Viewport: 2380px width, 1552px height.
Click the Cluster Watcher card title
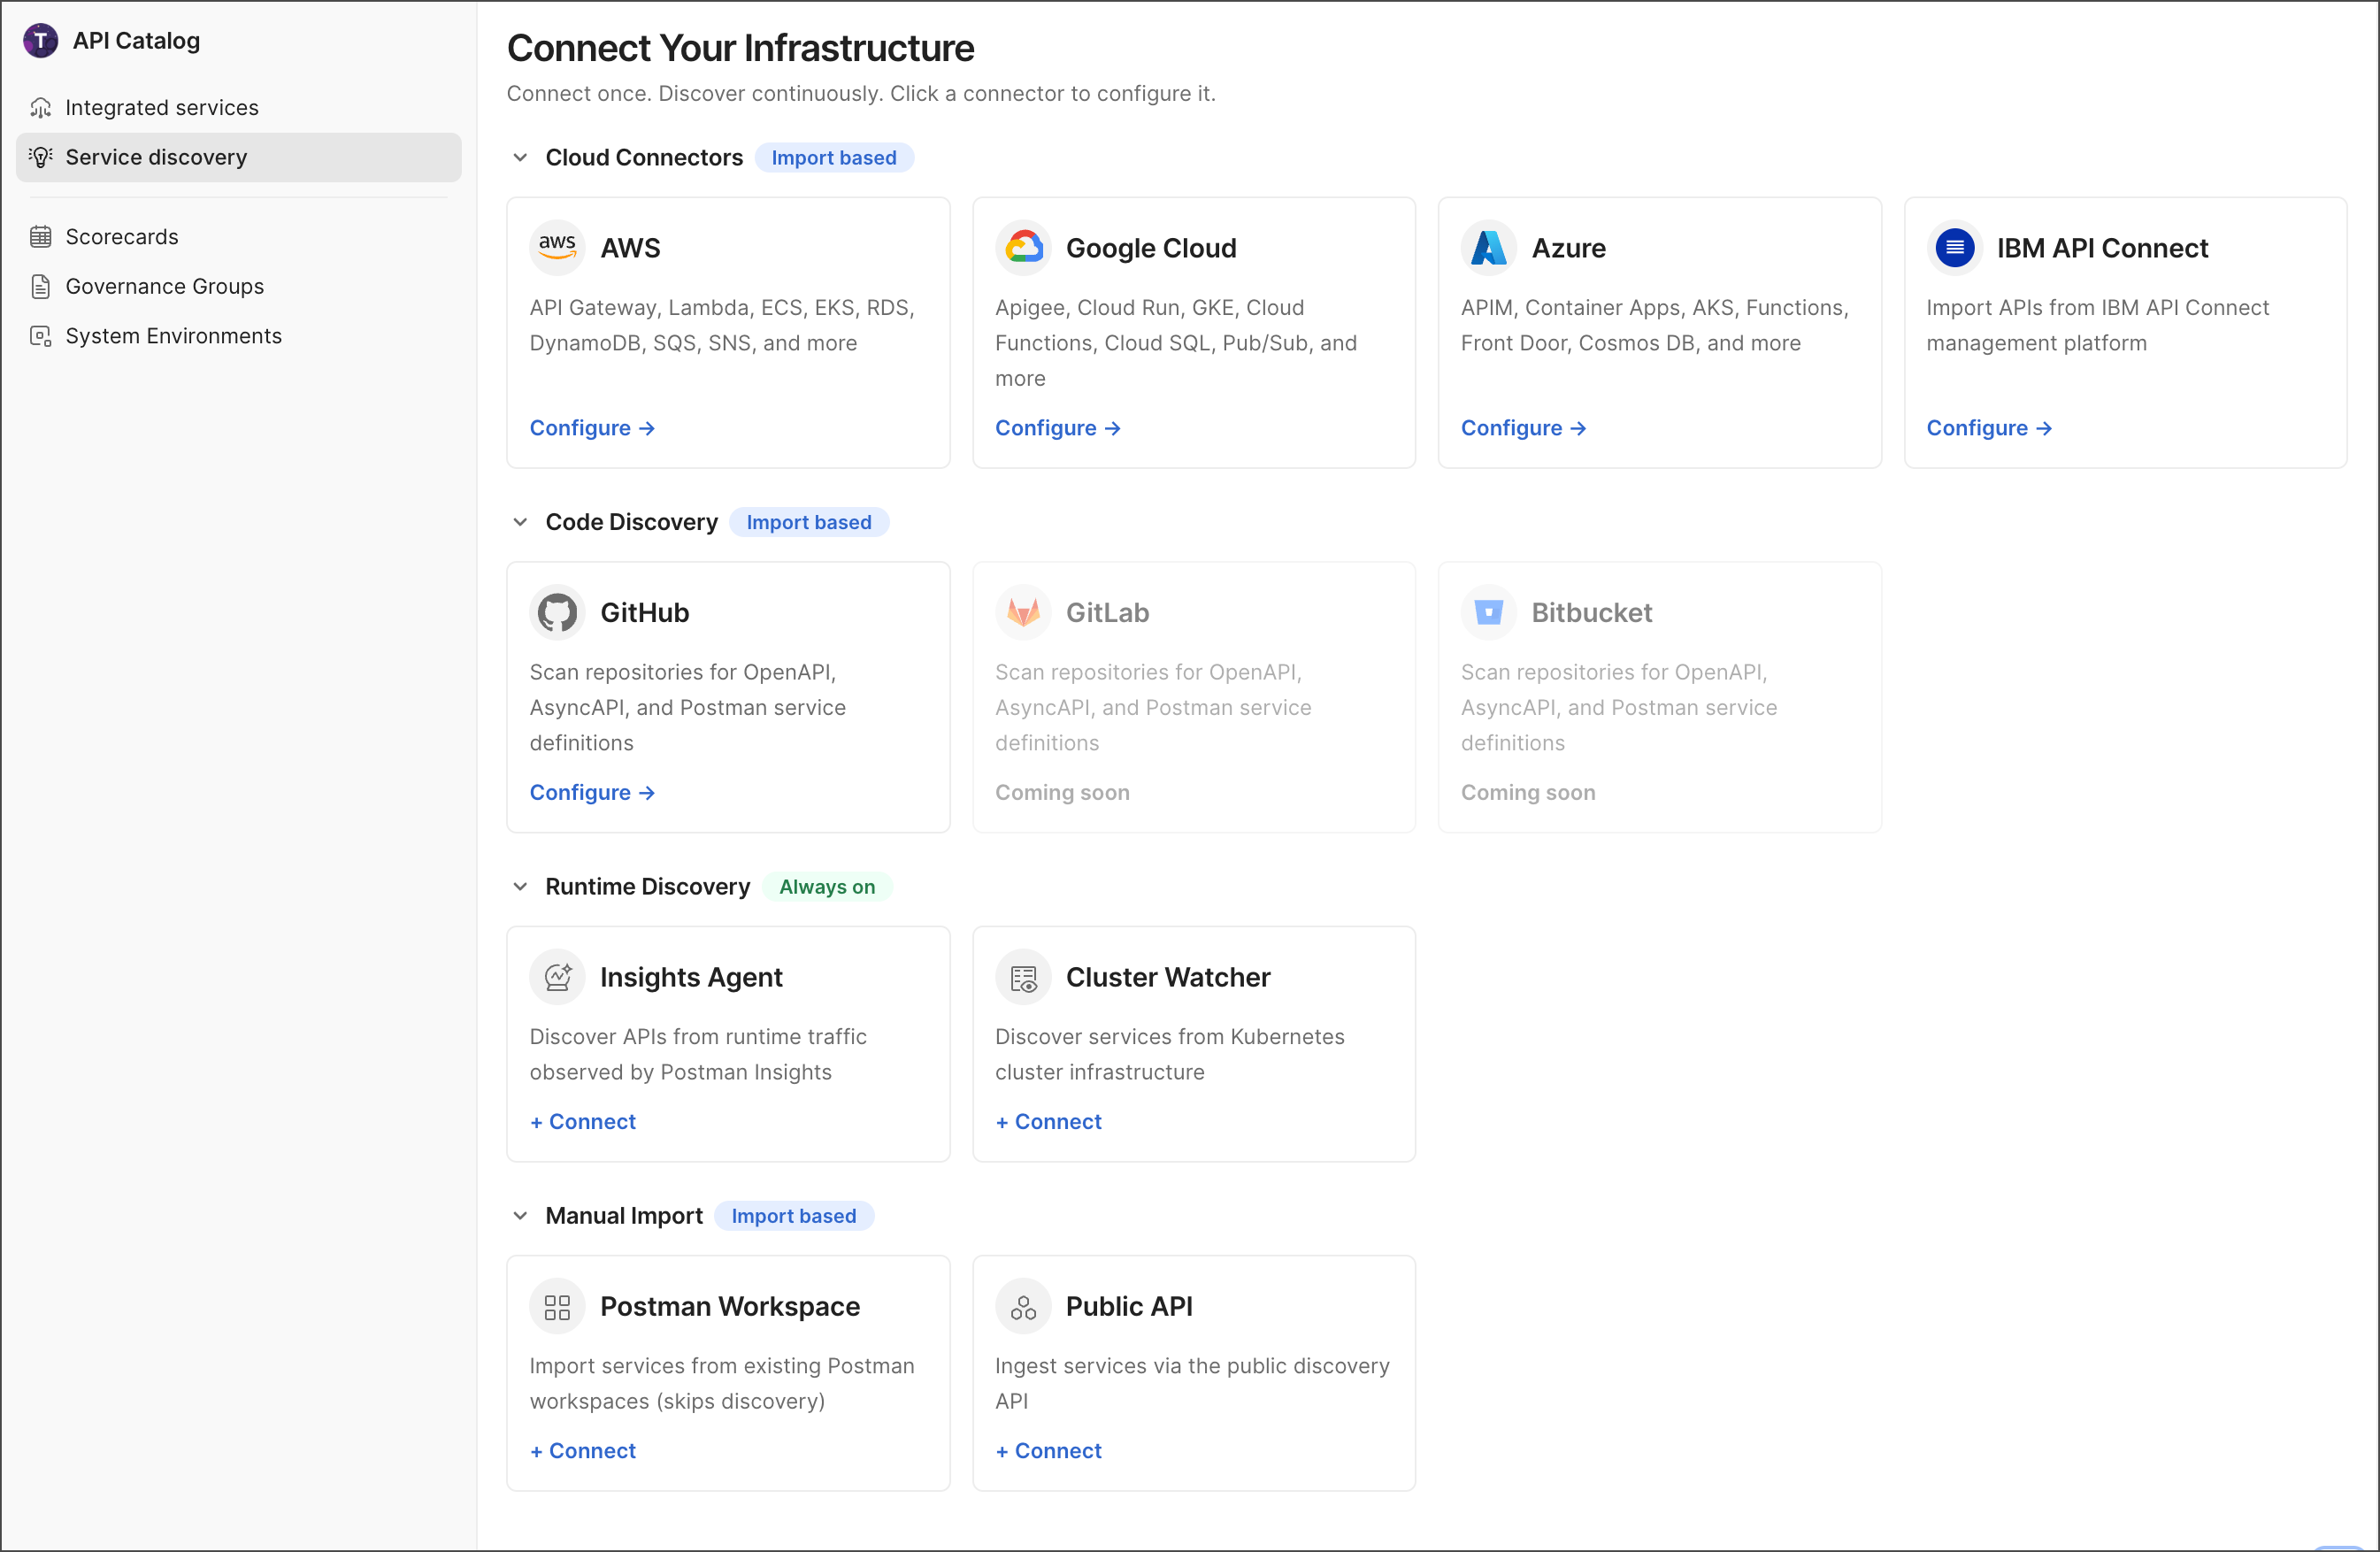(x=1168, y=977)
